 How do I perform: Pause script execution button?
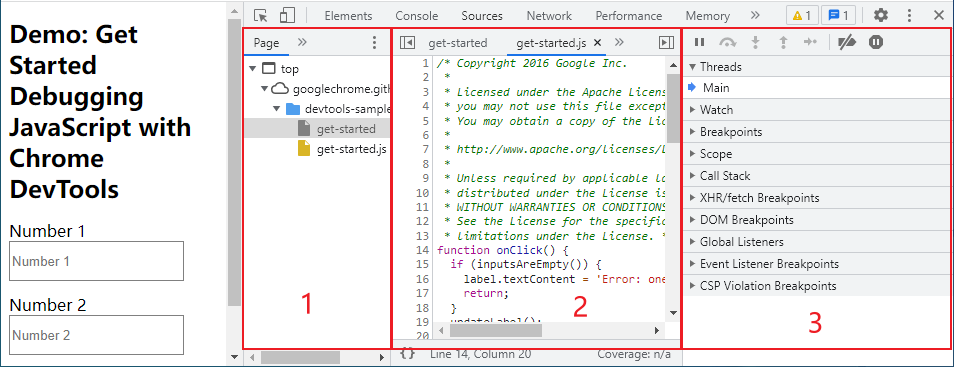(700, 42)
